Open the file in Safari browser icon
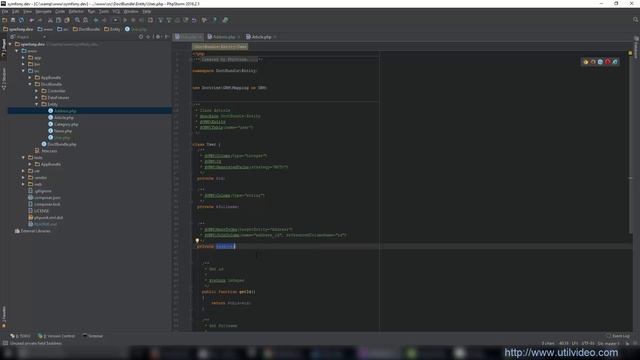 pyautogui.click(x=600, y=62)
